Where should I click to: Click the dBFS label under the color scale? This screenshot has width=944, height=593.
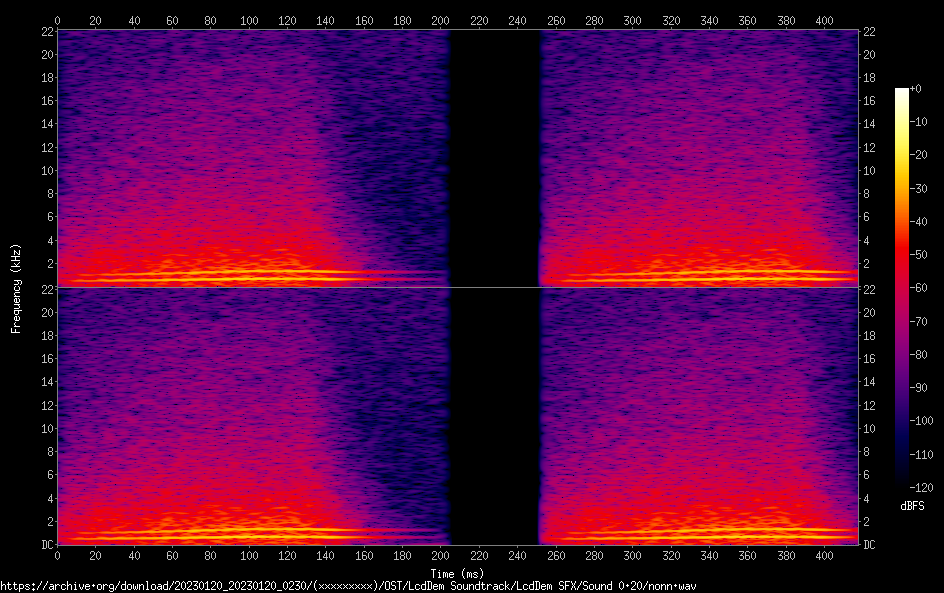pyautogui.click(x=912, y=506)
